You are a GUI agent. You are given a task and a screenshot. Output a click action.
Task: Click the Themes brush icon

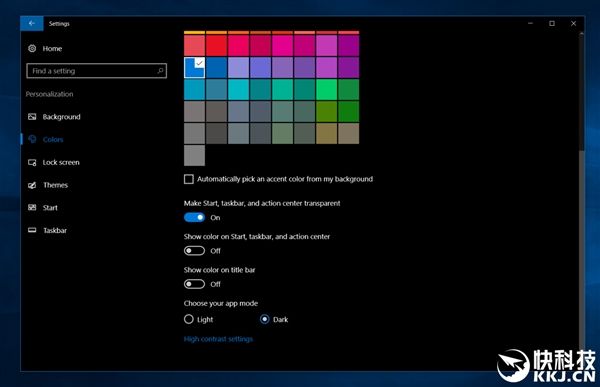(x=32, y=185)
